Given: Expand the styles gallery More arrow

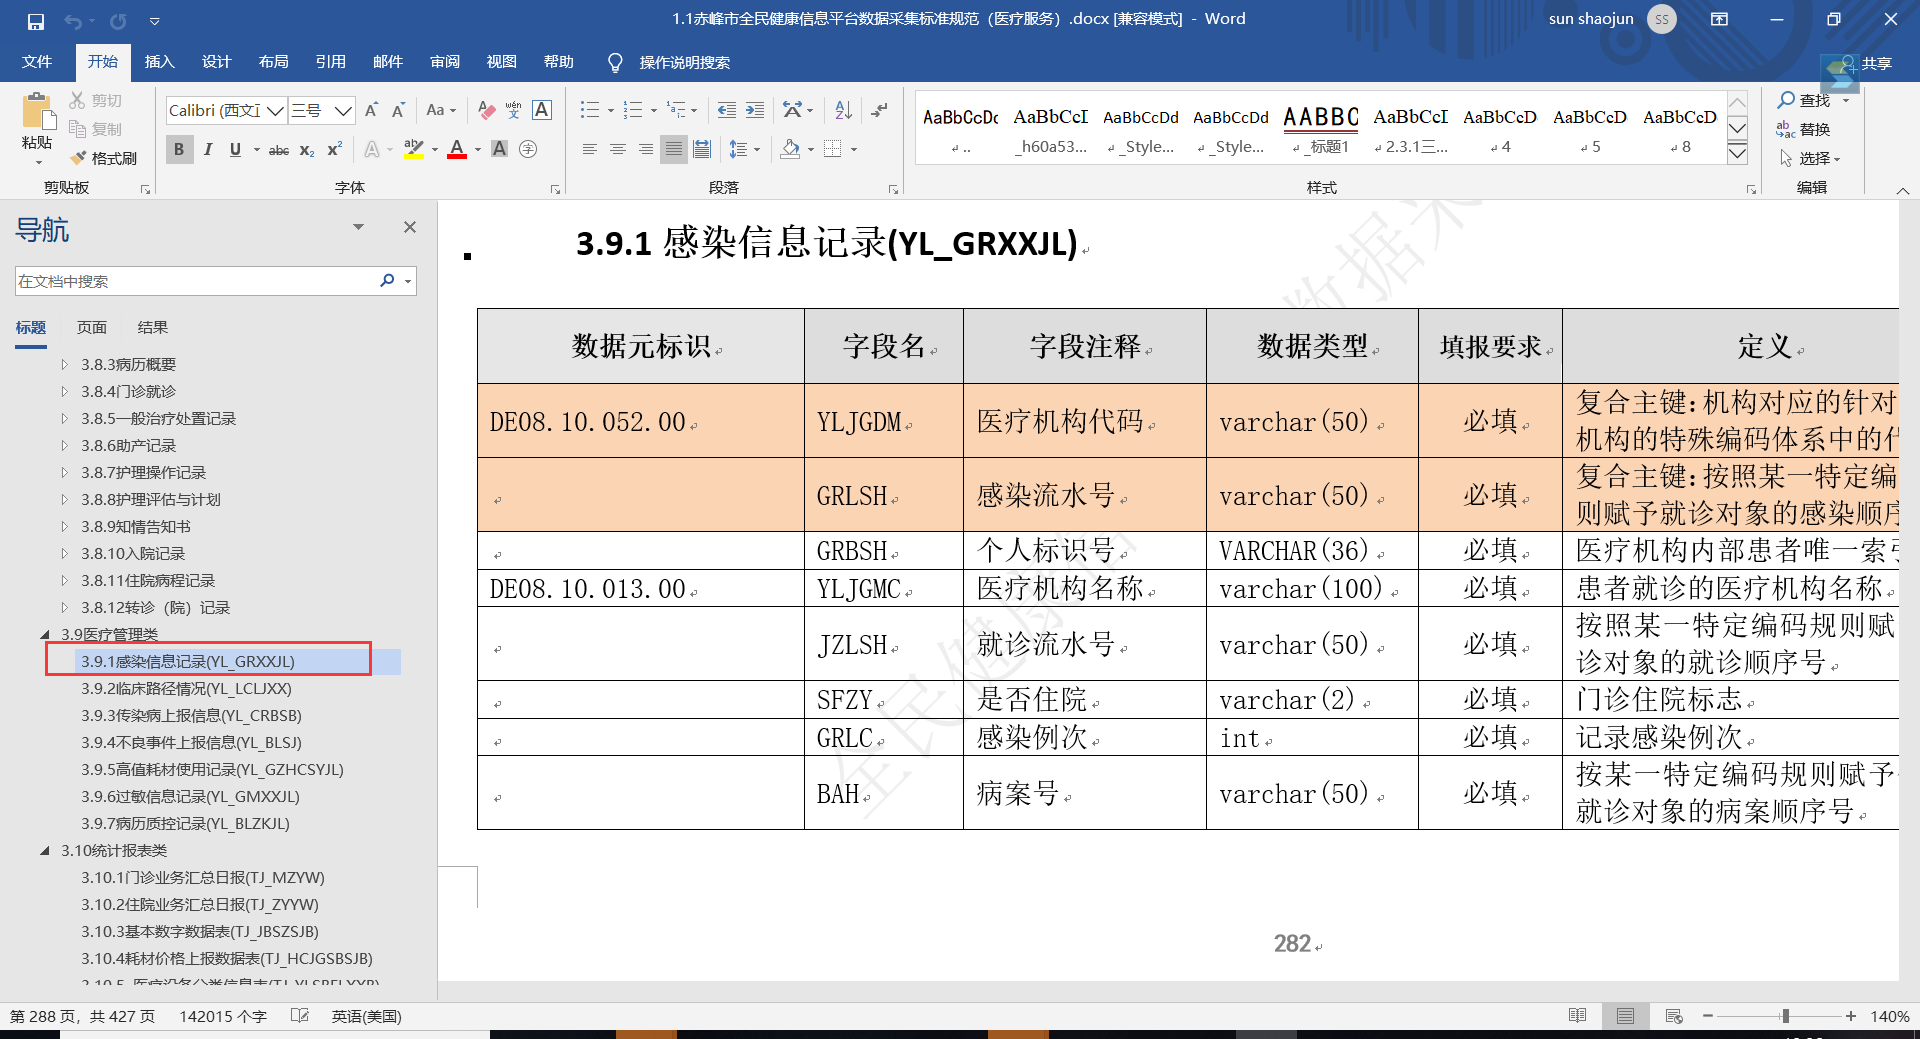Looking at the screenshot, I should click(x=1738, y=153).
